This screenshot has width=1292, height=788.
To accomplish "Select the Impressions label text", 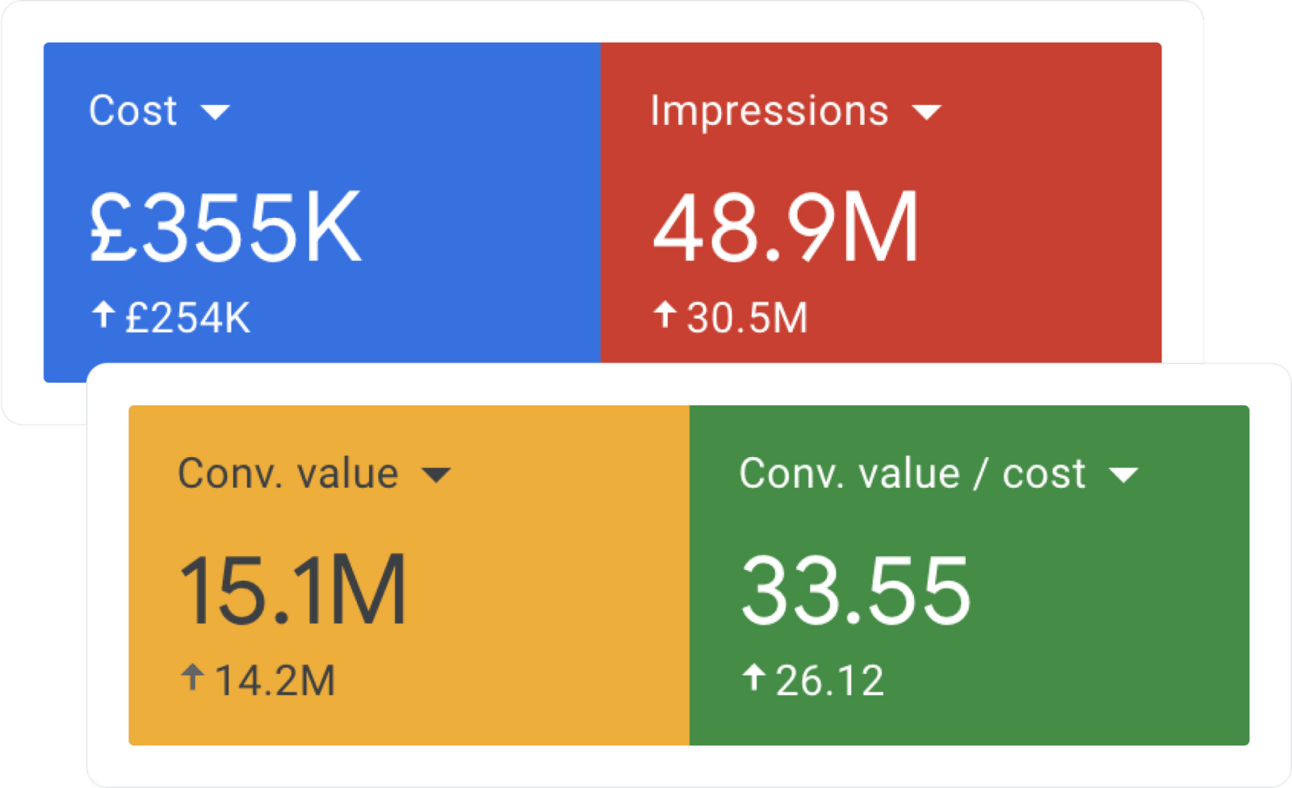I will click(x=769, y=111).
